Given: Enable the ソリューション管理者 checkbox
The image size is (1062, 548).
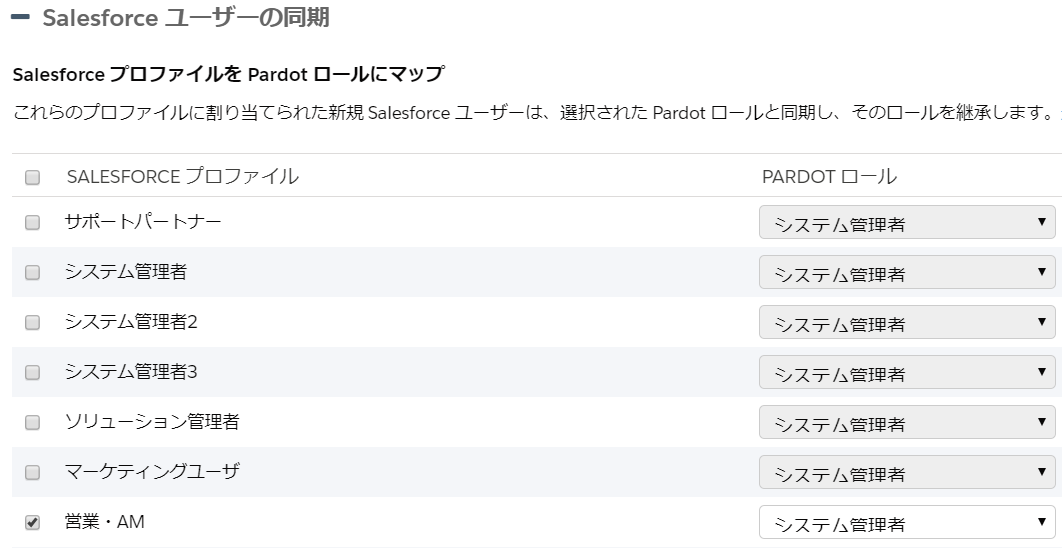Looking at the screenshot, I should 33,423.
